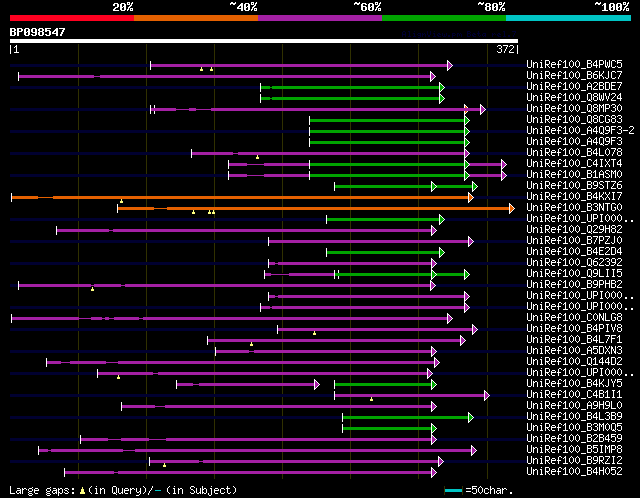The image size is (640, 498).
Task: Select the UniRef100_C4IXT4 label
Action: point(574,163)
